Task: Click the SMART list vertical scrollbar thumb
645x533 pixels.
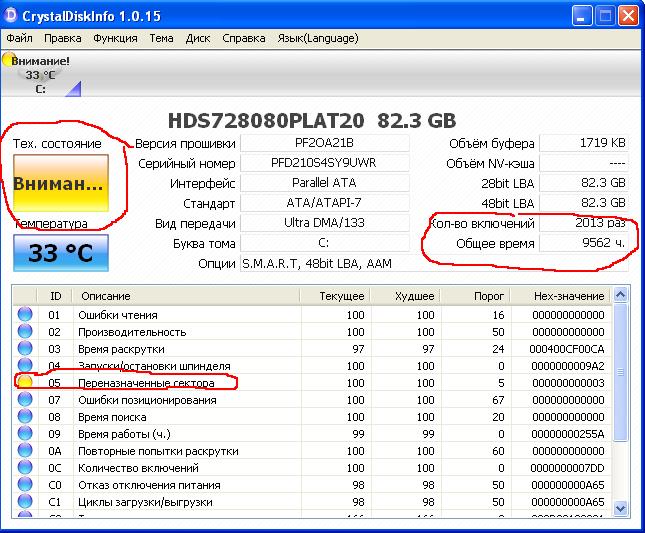Action: pos(620,373)
